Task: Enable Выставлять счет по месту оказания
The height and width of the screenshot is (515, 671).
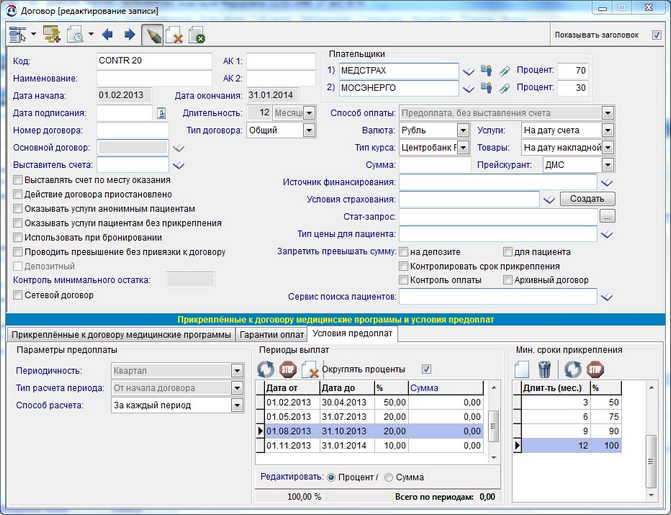Action: click(x=18, y=180)
